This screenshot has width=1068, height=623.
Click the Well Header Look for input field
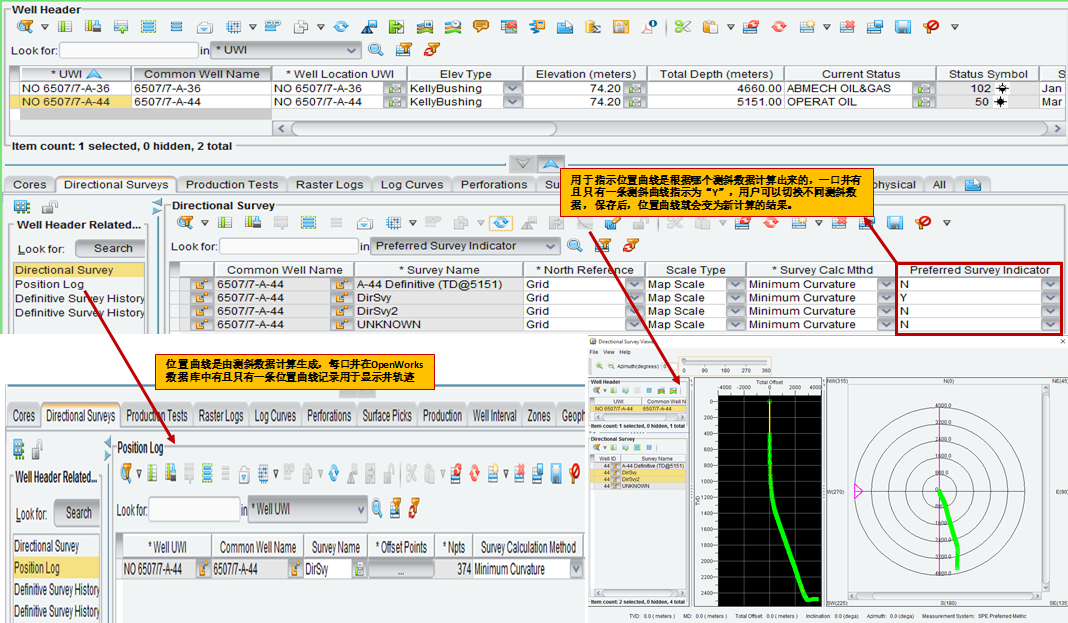129,50
